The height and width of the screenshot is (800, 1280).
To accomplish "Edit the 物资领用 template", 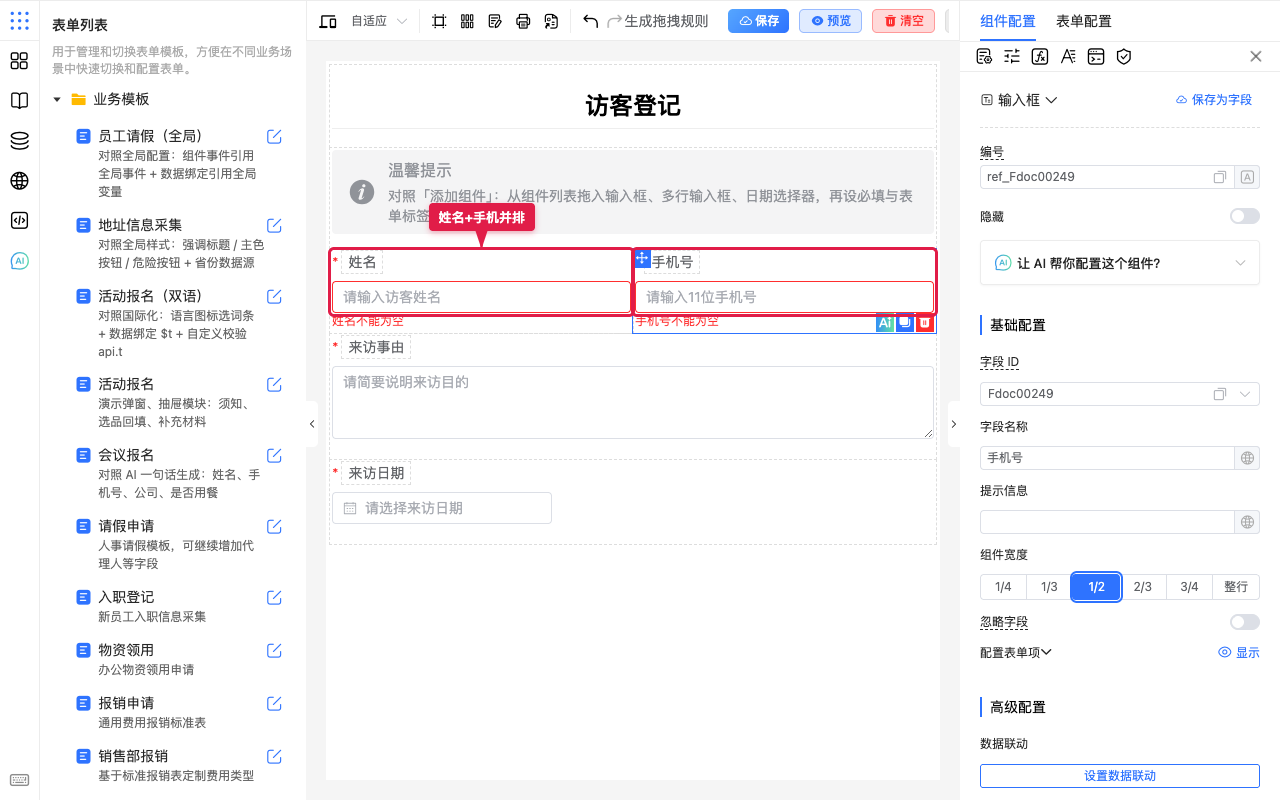I will pos(274,650).
